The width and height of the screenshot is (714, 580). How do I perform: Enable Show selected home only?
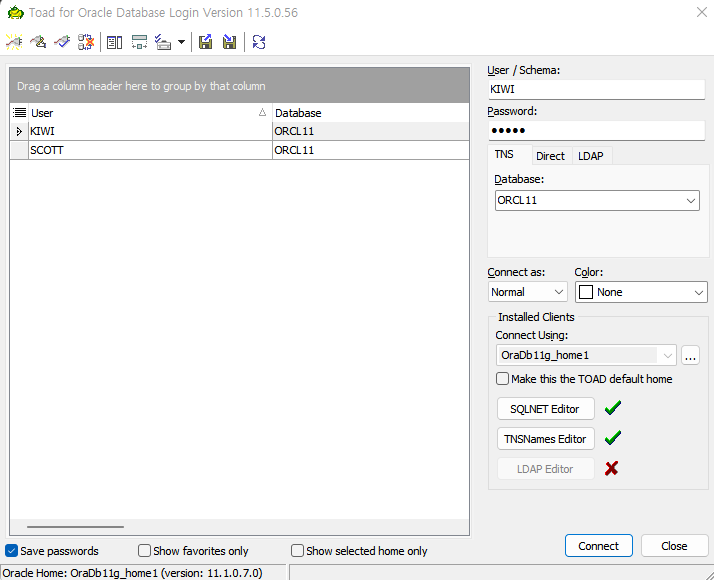(297, 551)
